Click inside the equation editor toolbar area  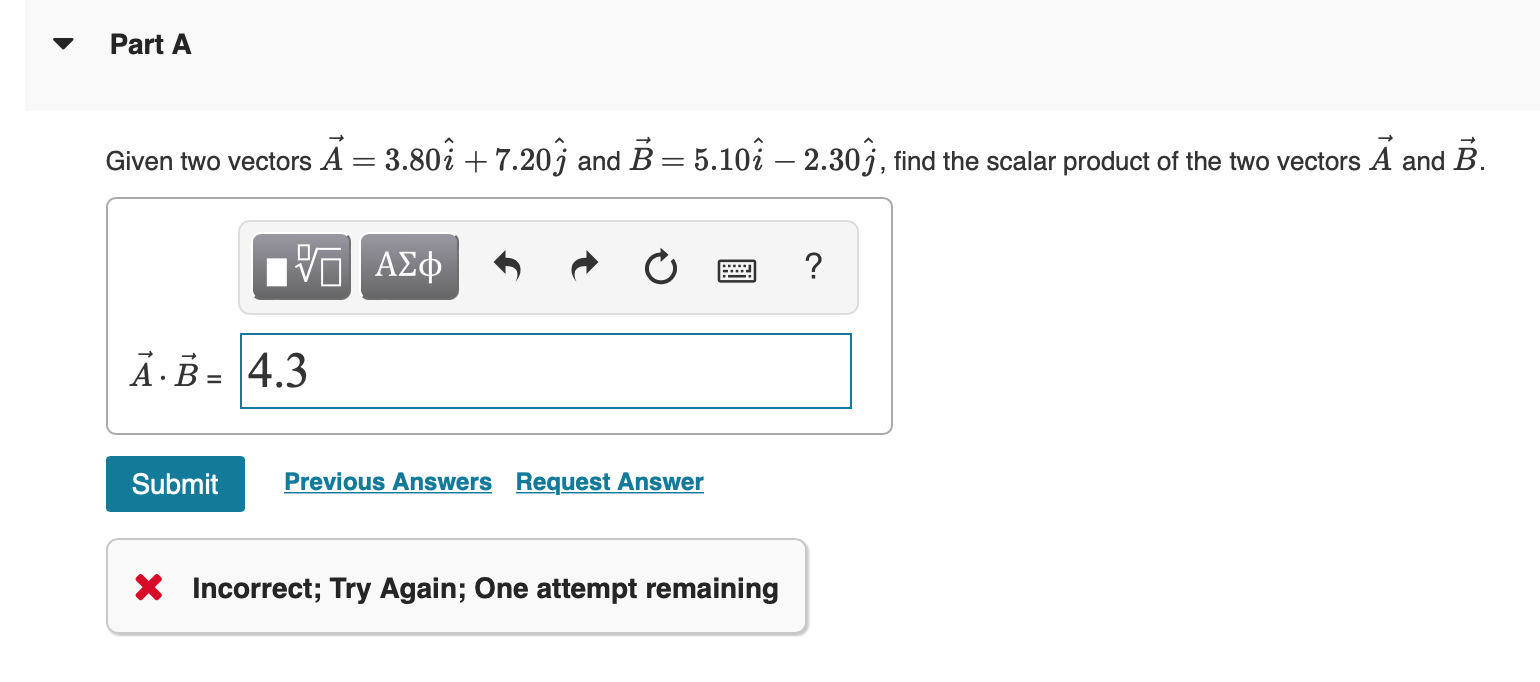coord(548,267)
